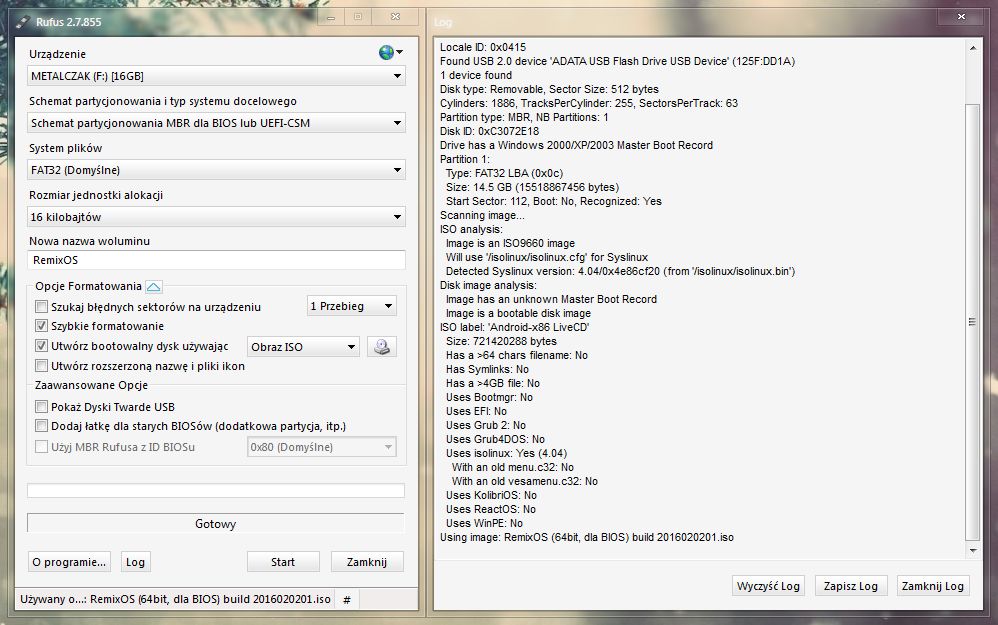Open the language globe menu
This screenshot has height=625, width=998.
coord(390,52)
